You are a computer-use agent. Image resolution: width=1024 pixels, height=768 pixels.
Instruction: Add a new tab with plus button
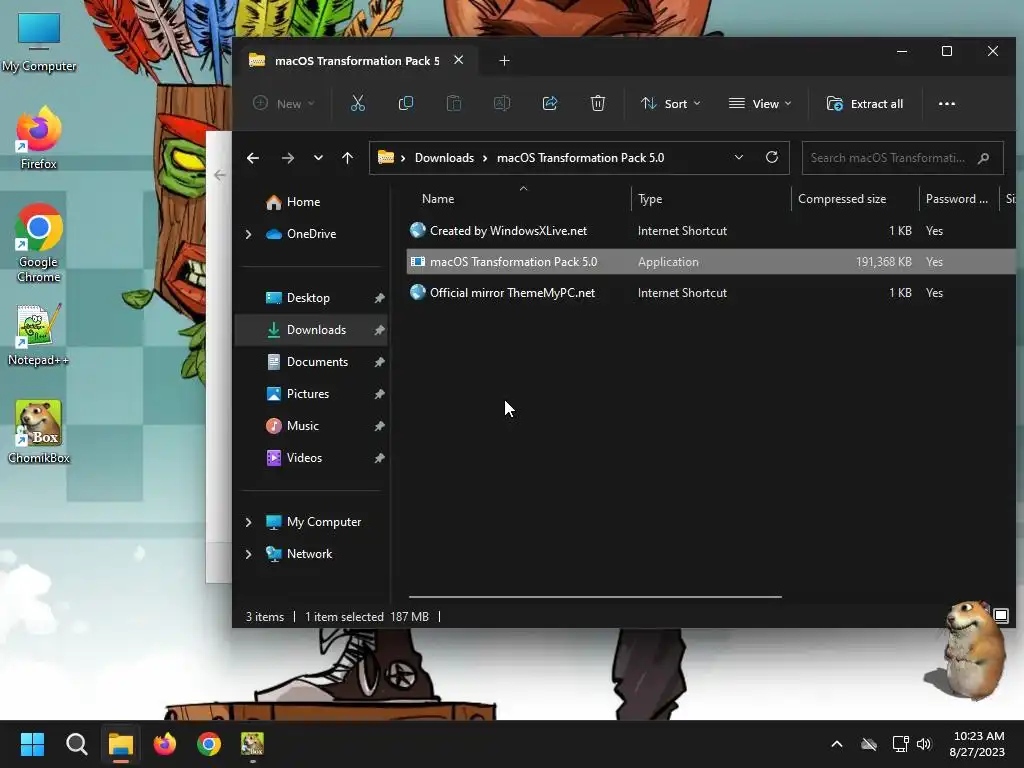pyautogui.click(x=504, y=61)
